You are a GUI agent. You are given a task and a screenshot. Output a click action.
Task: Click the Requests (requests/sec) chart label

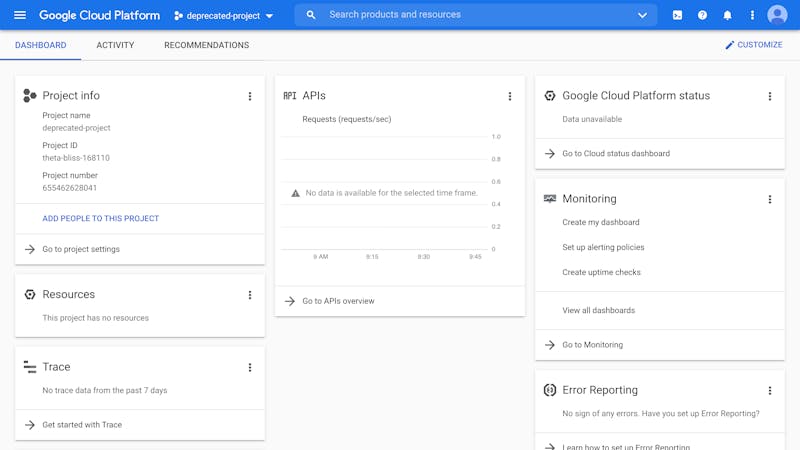tap(346, 119)
